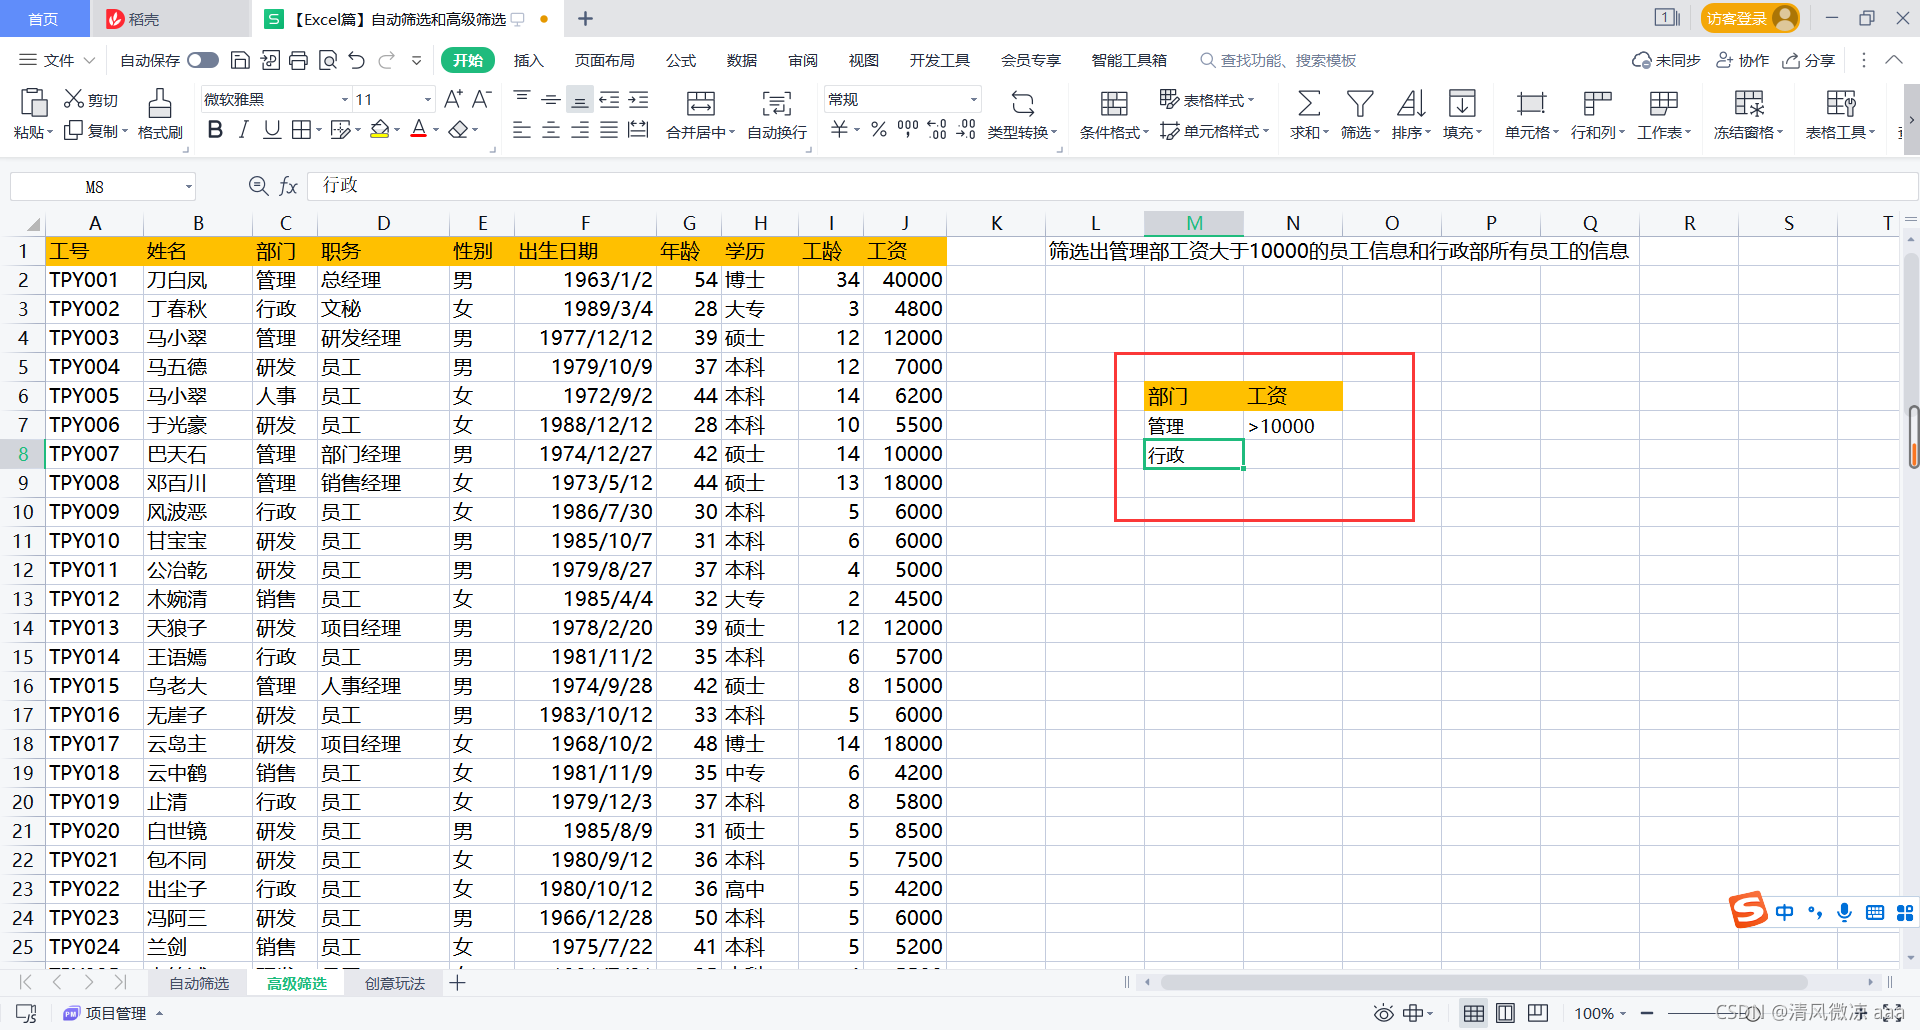Click the Print icon
The width and height of the screenshot is (1920, 1030).
point(298,60)
